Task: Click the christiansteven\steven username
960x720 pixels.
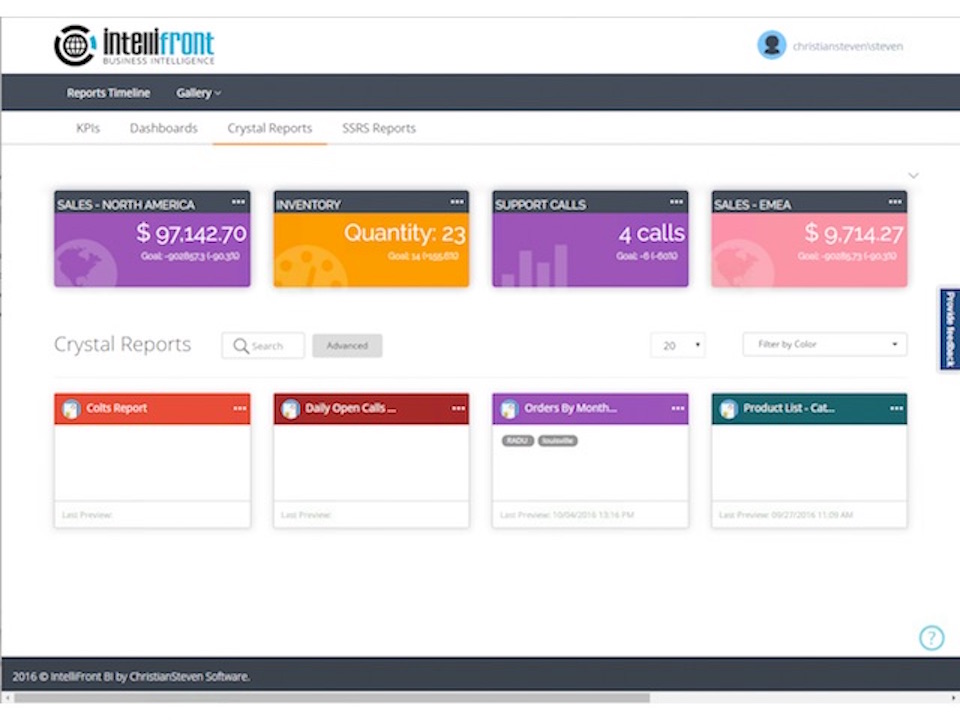Action: pyautogui.click(x=848, y=46)
